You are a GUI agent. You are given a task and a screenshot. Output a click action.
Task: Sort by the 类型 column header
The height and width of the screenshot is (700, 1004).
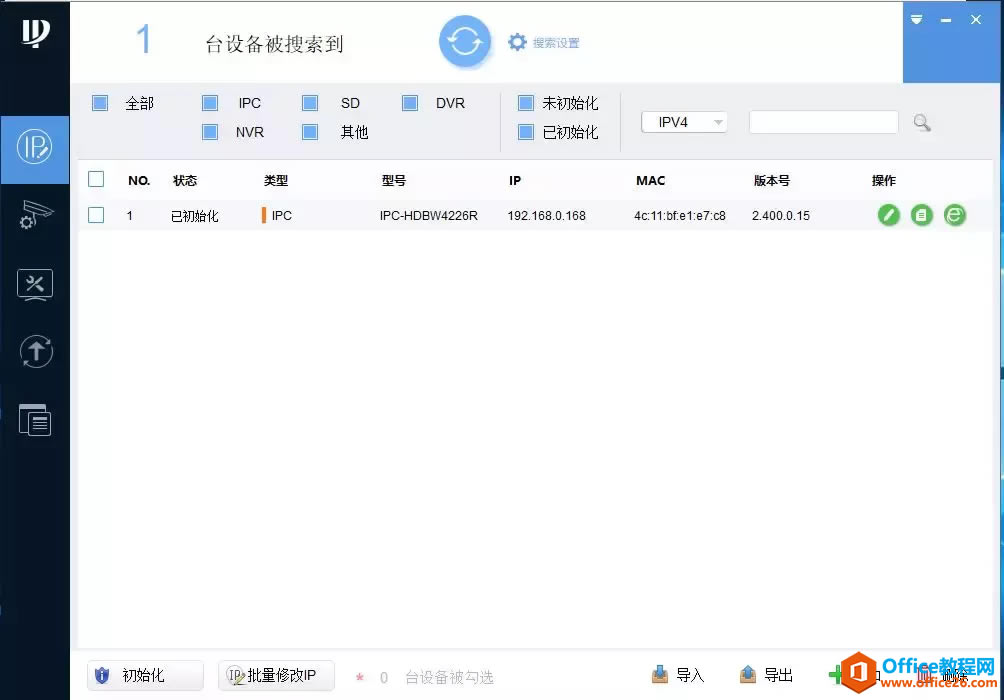(276, 181)
